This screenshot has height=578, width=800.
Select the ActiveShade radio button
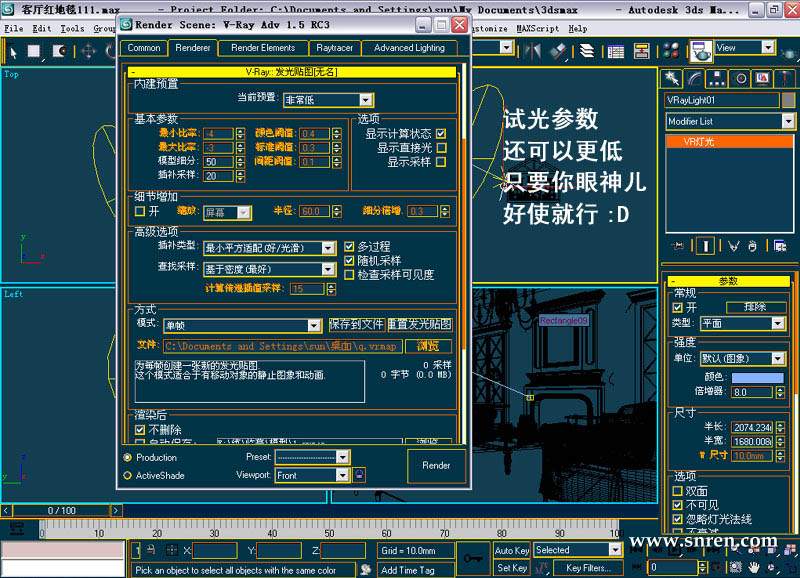click(127, 475)
